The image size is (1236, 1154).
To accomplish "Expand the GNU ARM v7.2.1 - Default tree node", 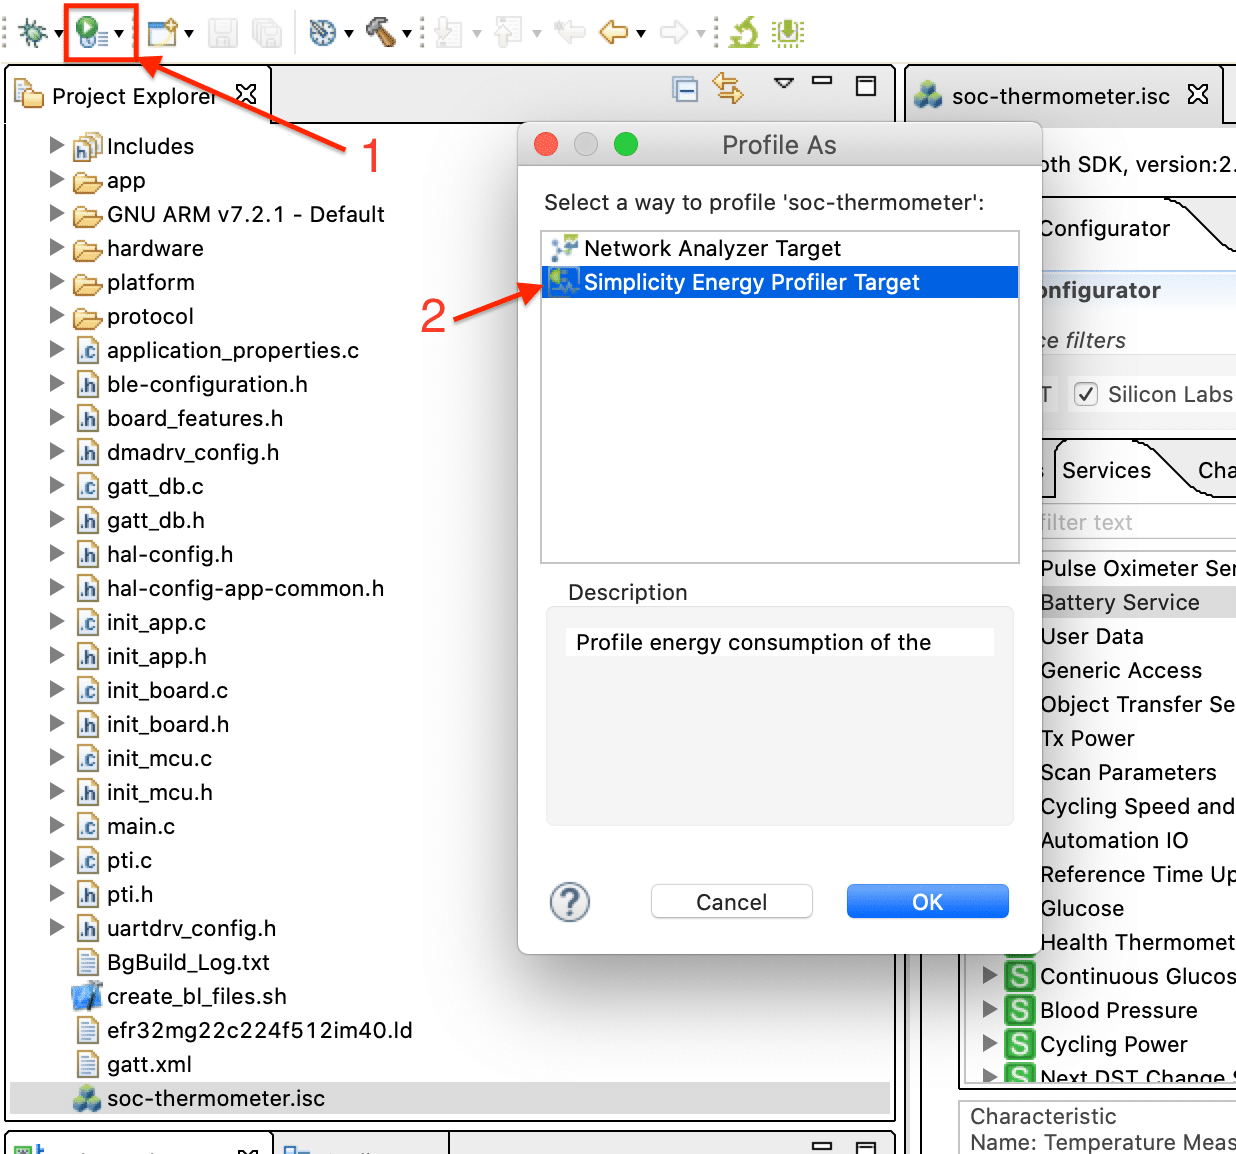I will click(57, 214).
